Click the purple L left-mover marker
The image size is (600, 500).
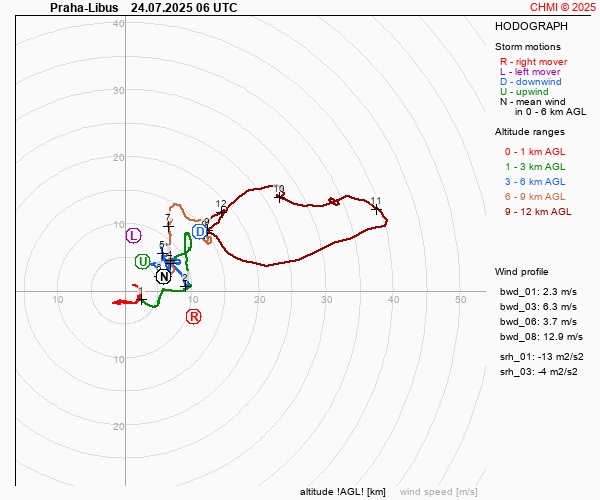pyautogui.click(x=134, y=235)
